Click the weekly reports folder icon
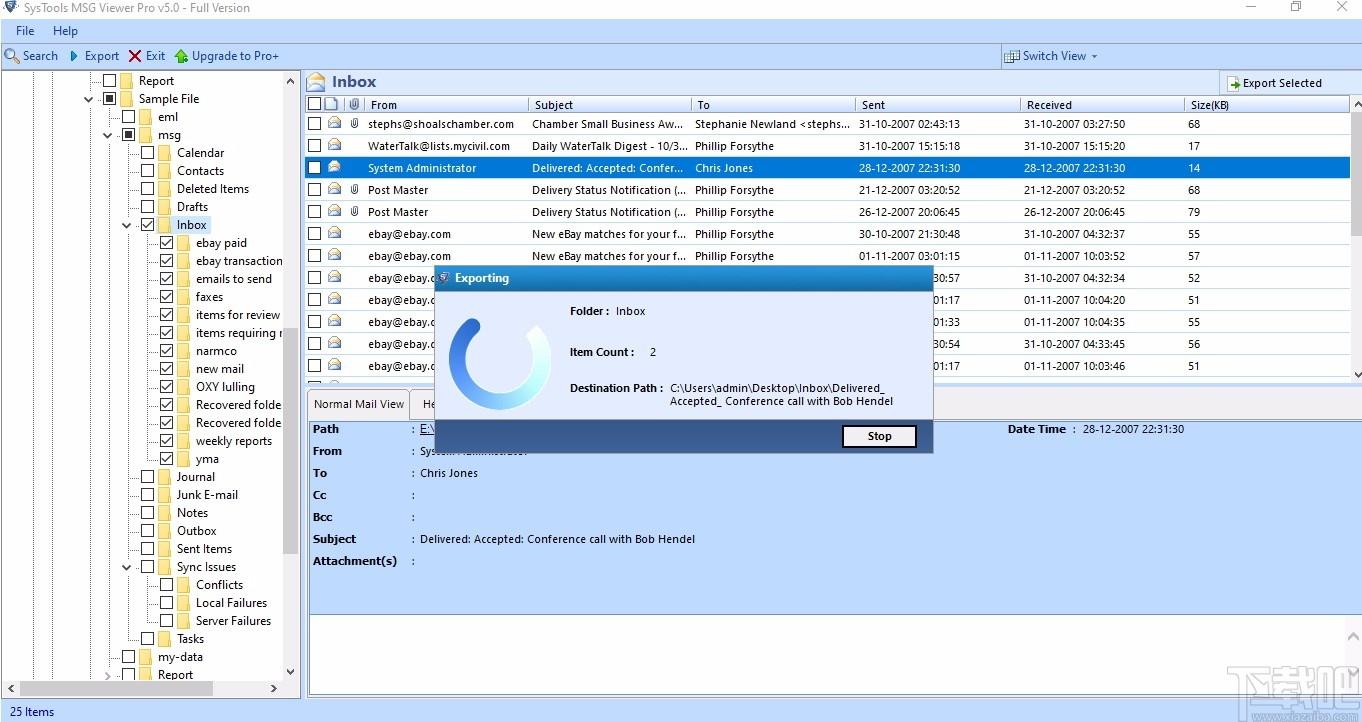This screenshot has height=722, width=1362. pyautogui.click(x=184, y=441)
